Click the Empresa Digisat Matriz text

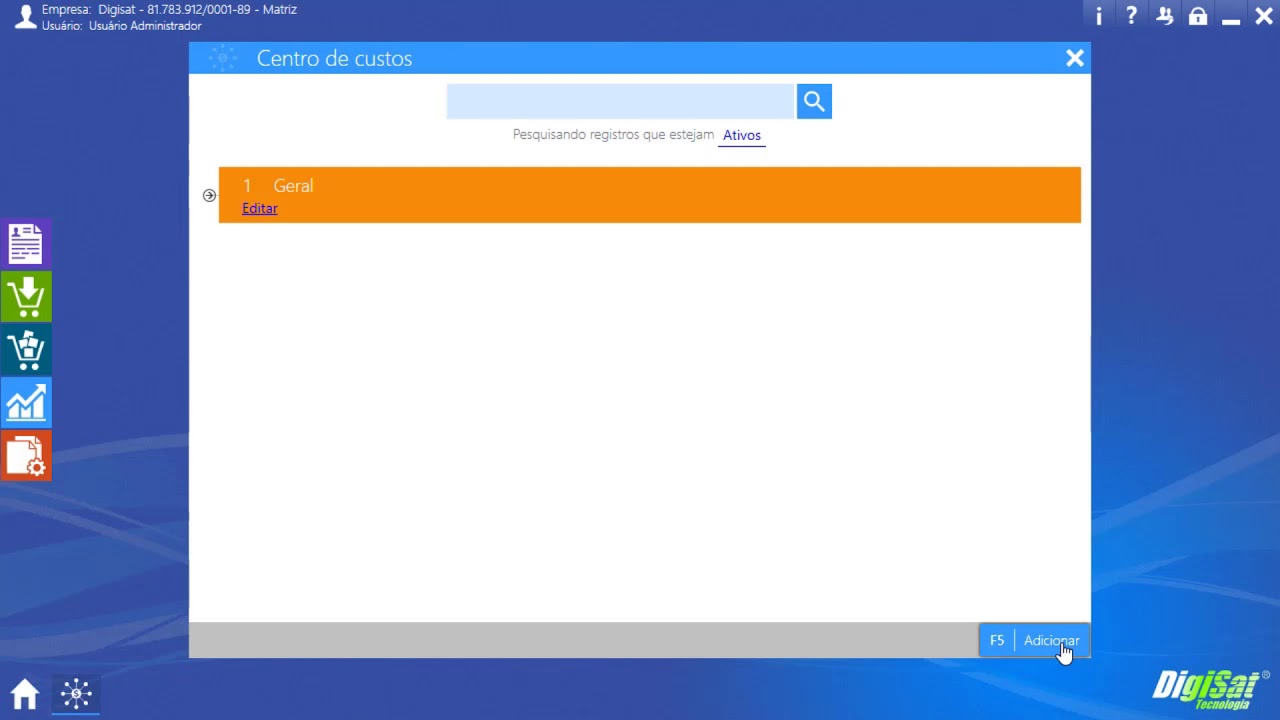tap(169, 10)
